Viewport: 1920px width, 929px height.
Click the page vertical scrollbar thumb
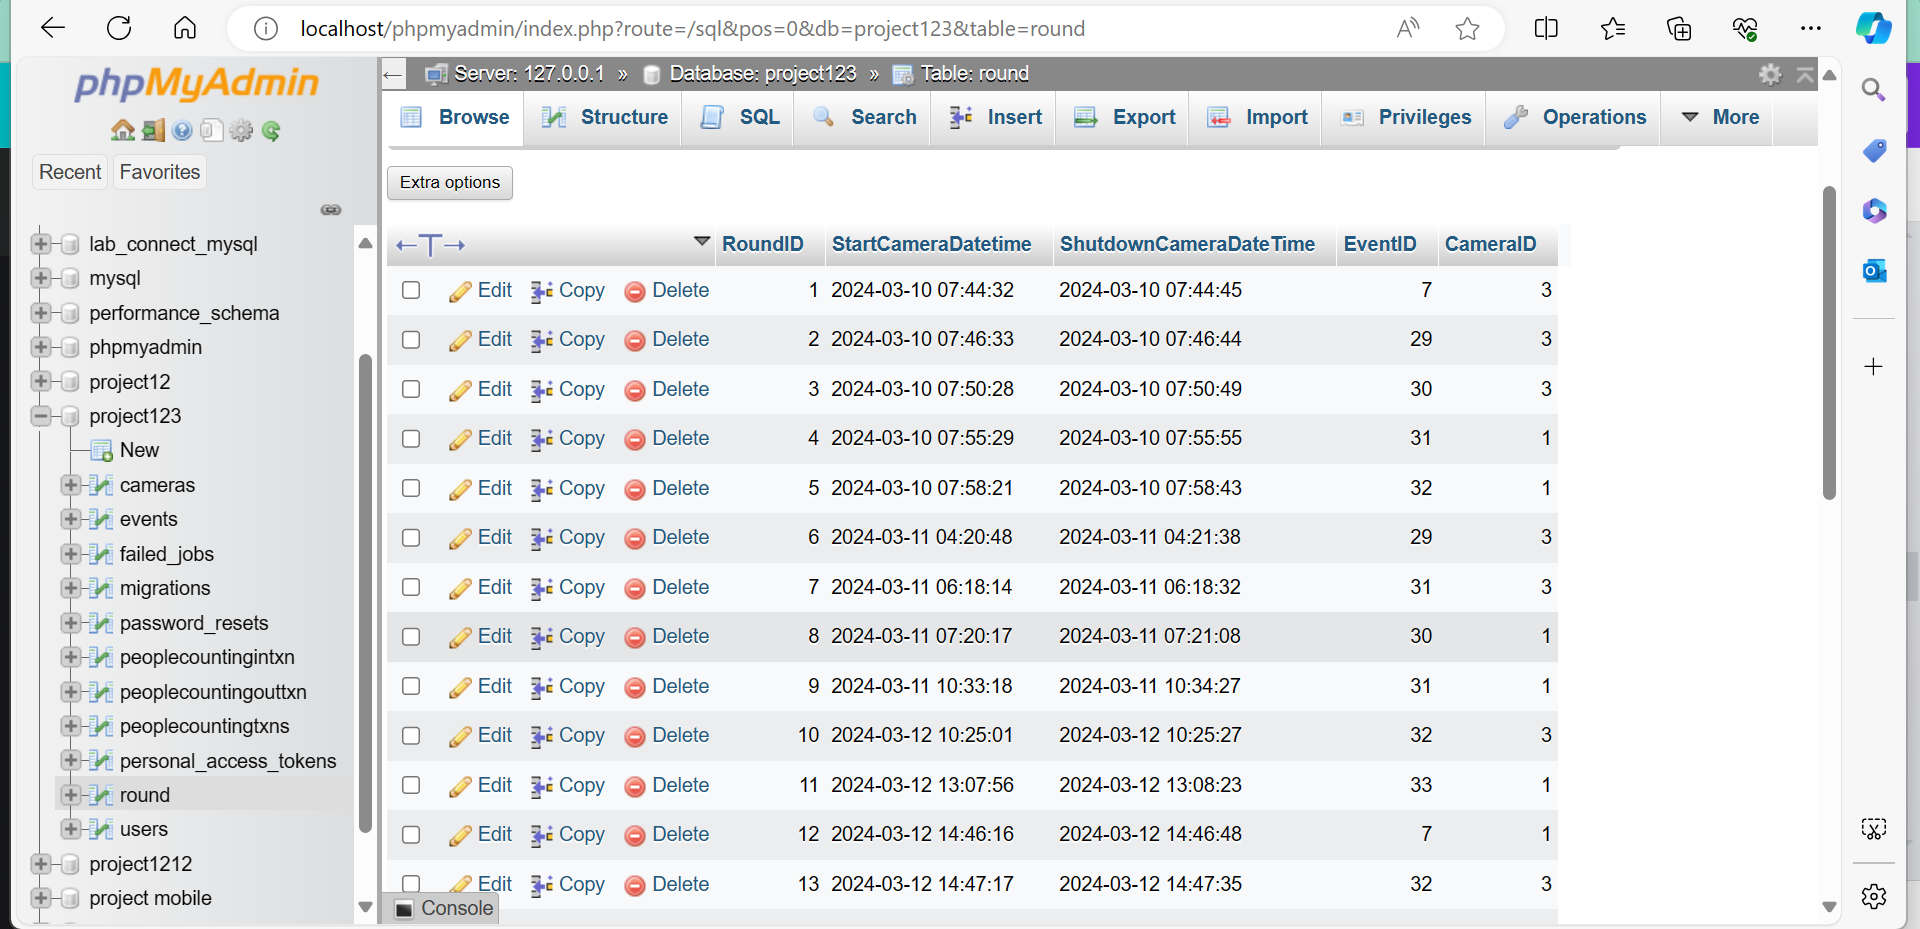[1829, 340]
